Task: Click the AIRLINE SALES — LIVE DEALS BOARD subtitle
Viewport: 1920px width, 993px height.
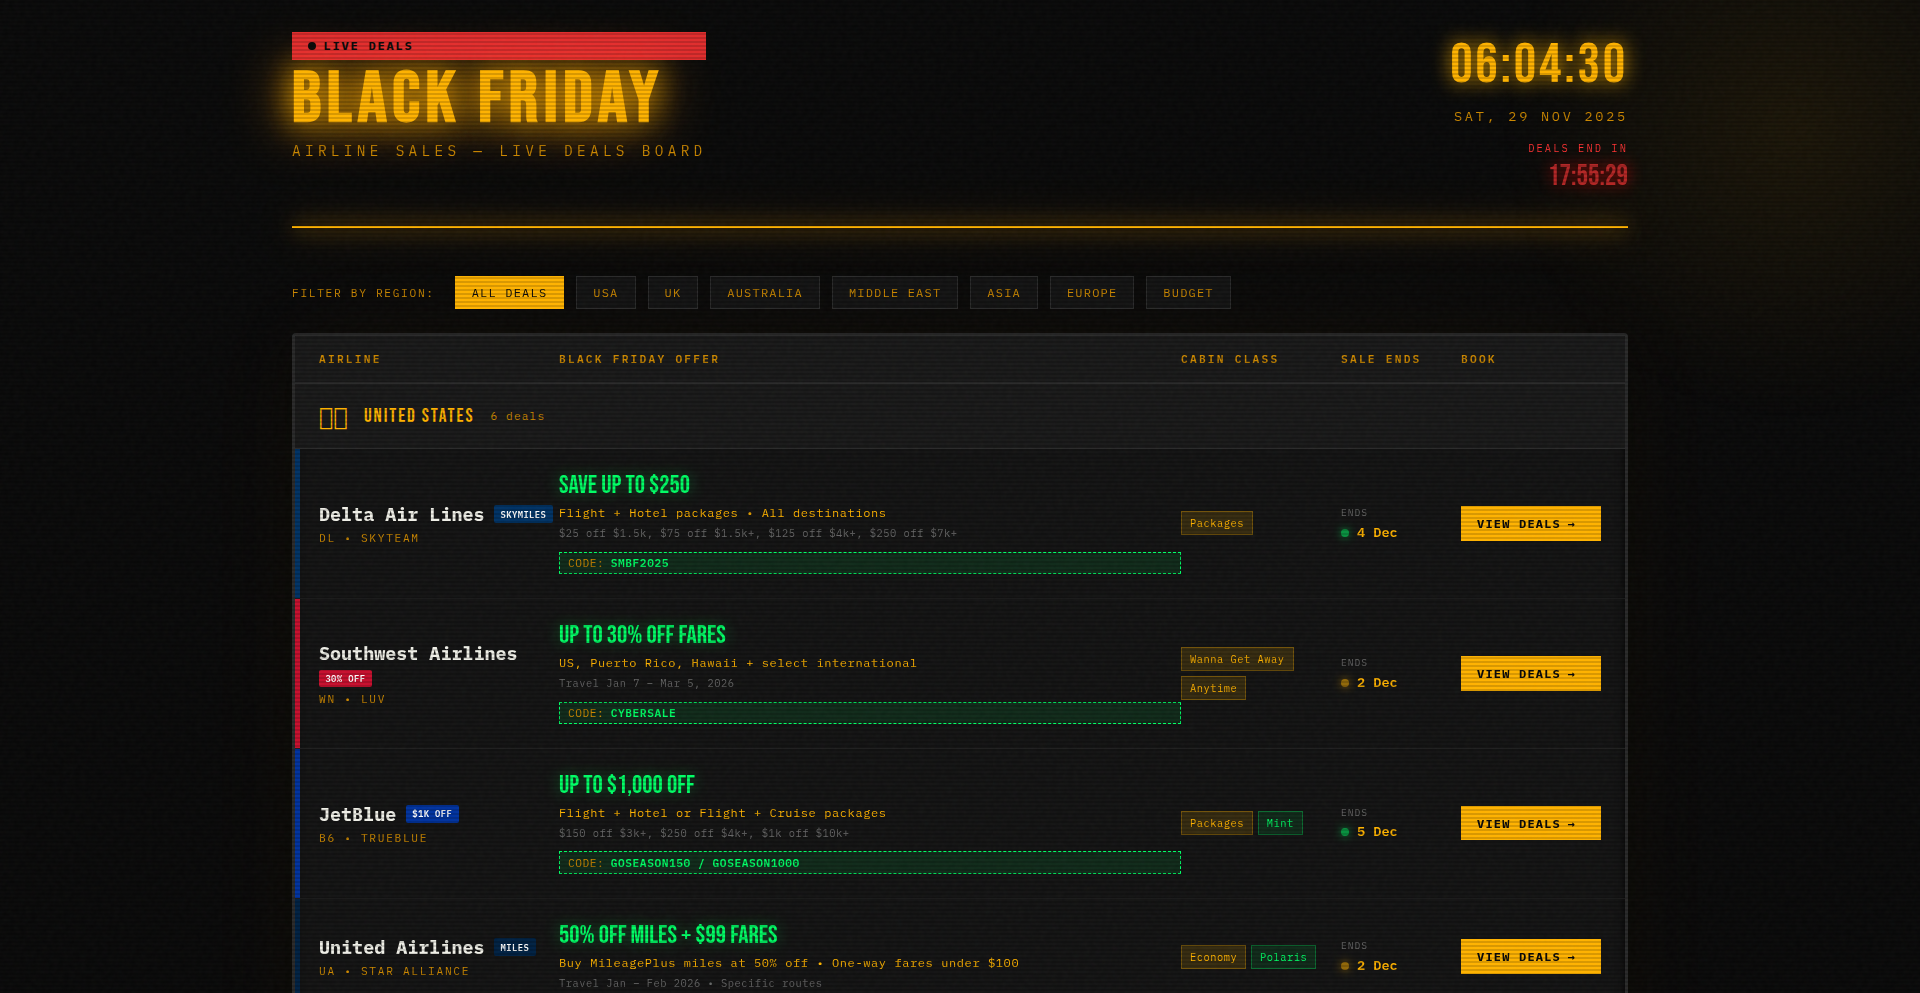Action: [498, 151]
